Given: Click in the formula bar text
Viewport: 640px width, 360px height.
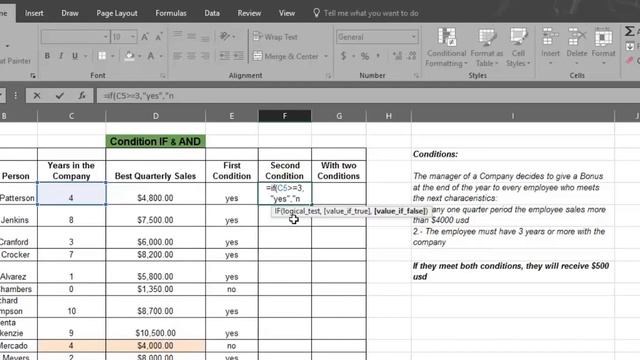Looking at the screenshot, I should click(x=139, y=96).
